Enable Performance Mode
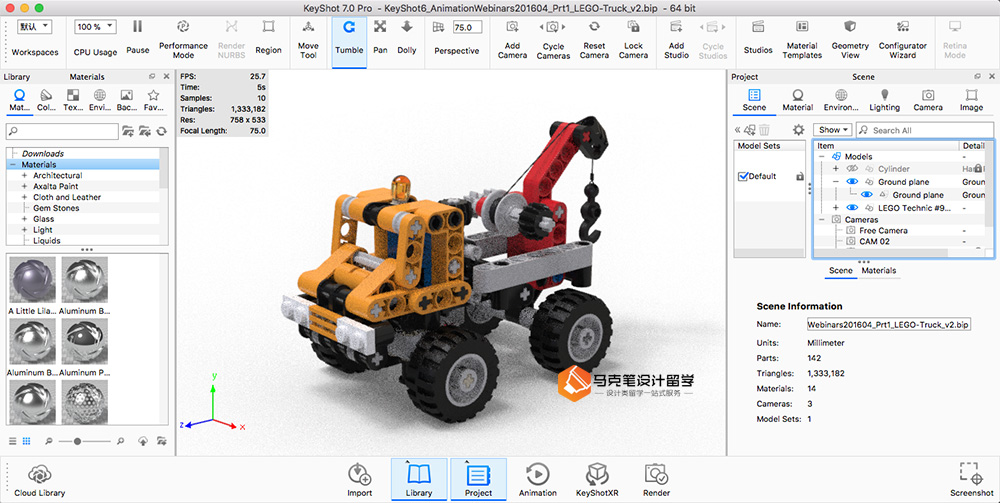The width and height of the screenshot is (1000, 503). [x=183, y=38]
